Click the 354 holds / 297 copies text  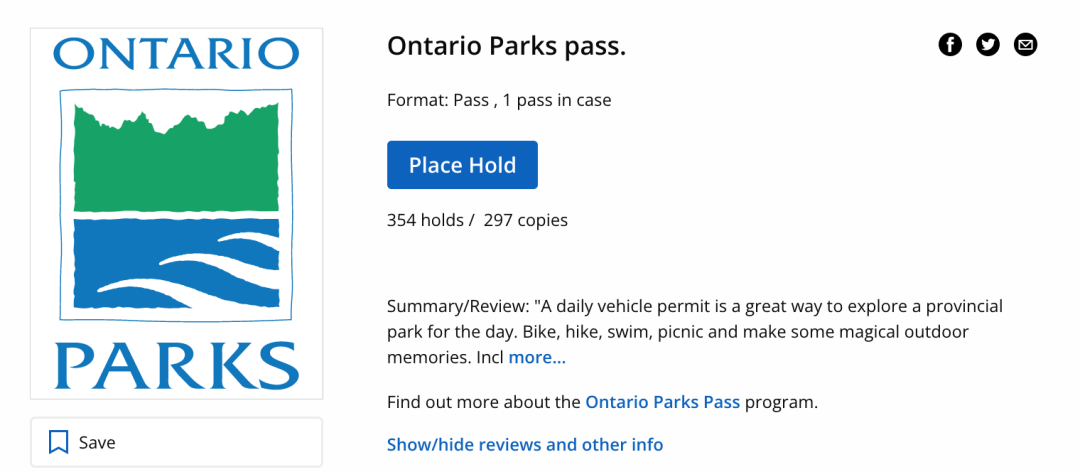(x=477, y=220)
